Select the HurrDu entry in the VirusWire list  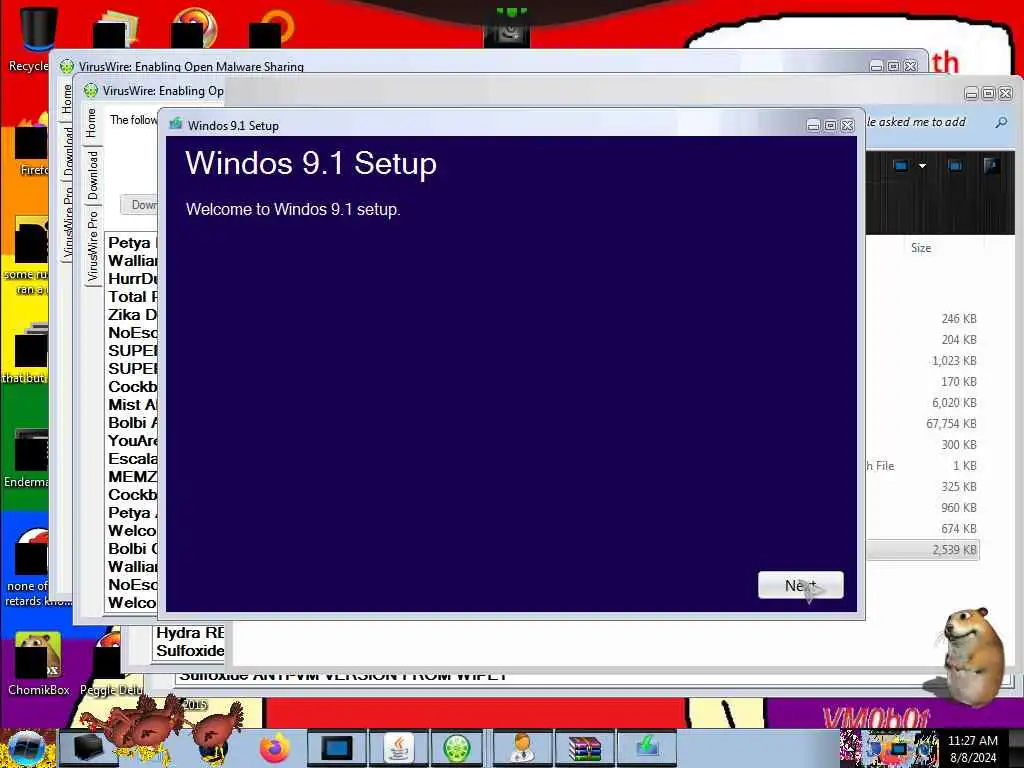coord(133,279)
